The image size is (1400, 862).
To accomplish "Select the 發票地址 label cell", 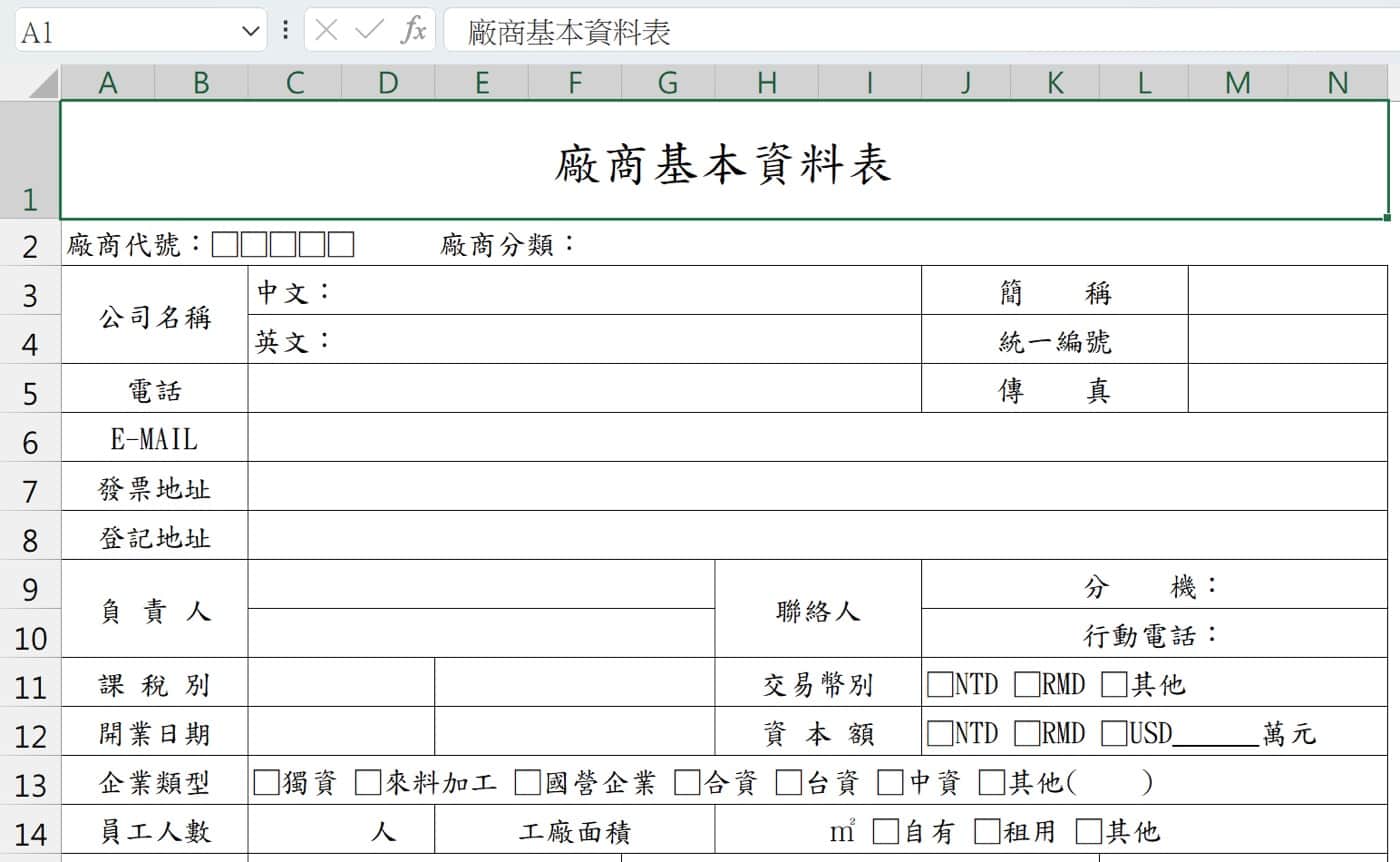I will tap(155, 487).
